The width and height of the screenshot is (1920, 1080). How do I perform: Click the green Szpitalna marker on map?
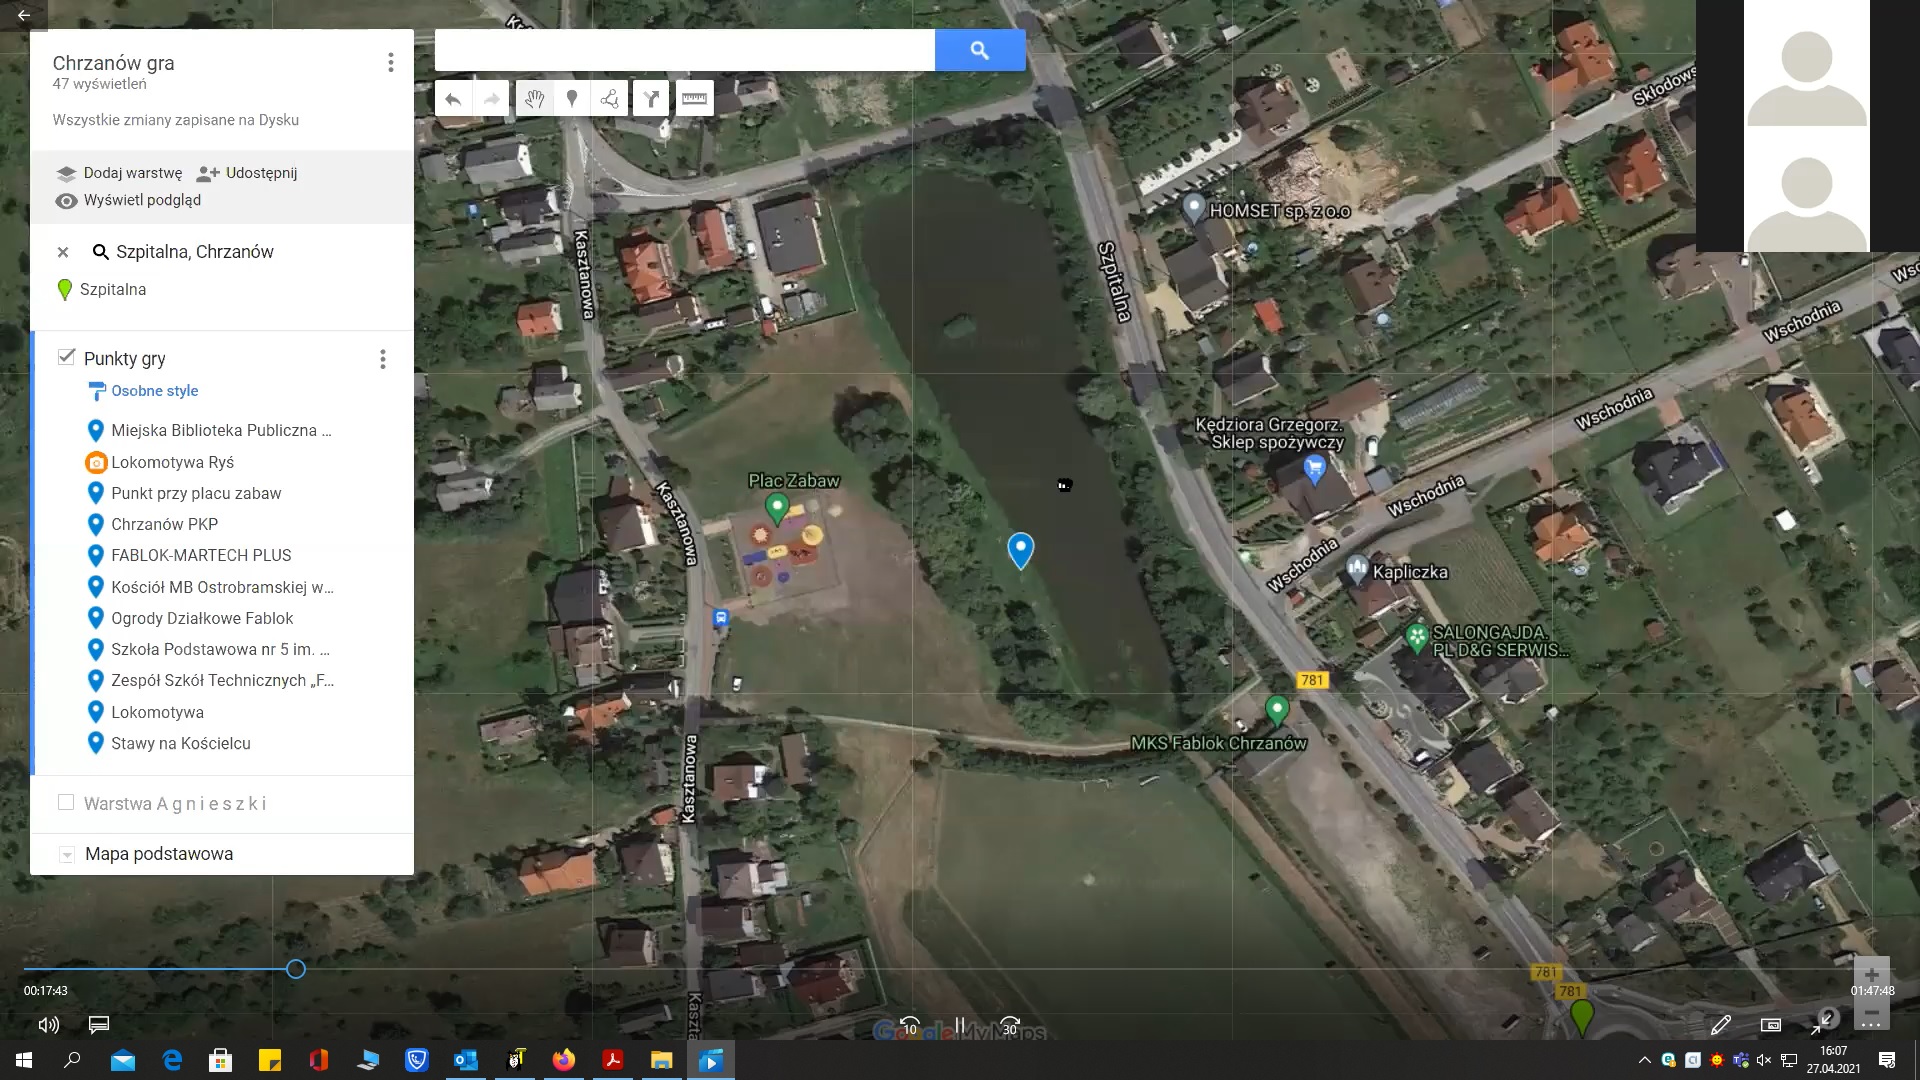pos(1582,1017)
